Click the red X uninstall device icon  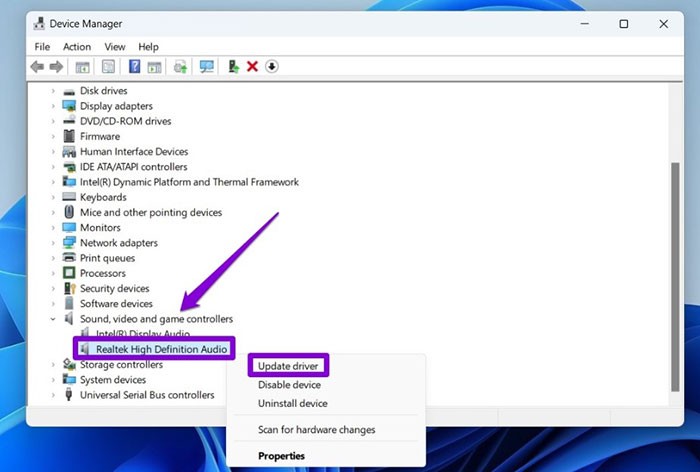(x=252, y=67)
